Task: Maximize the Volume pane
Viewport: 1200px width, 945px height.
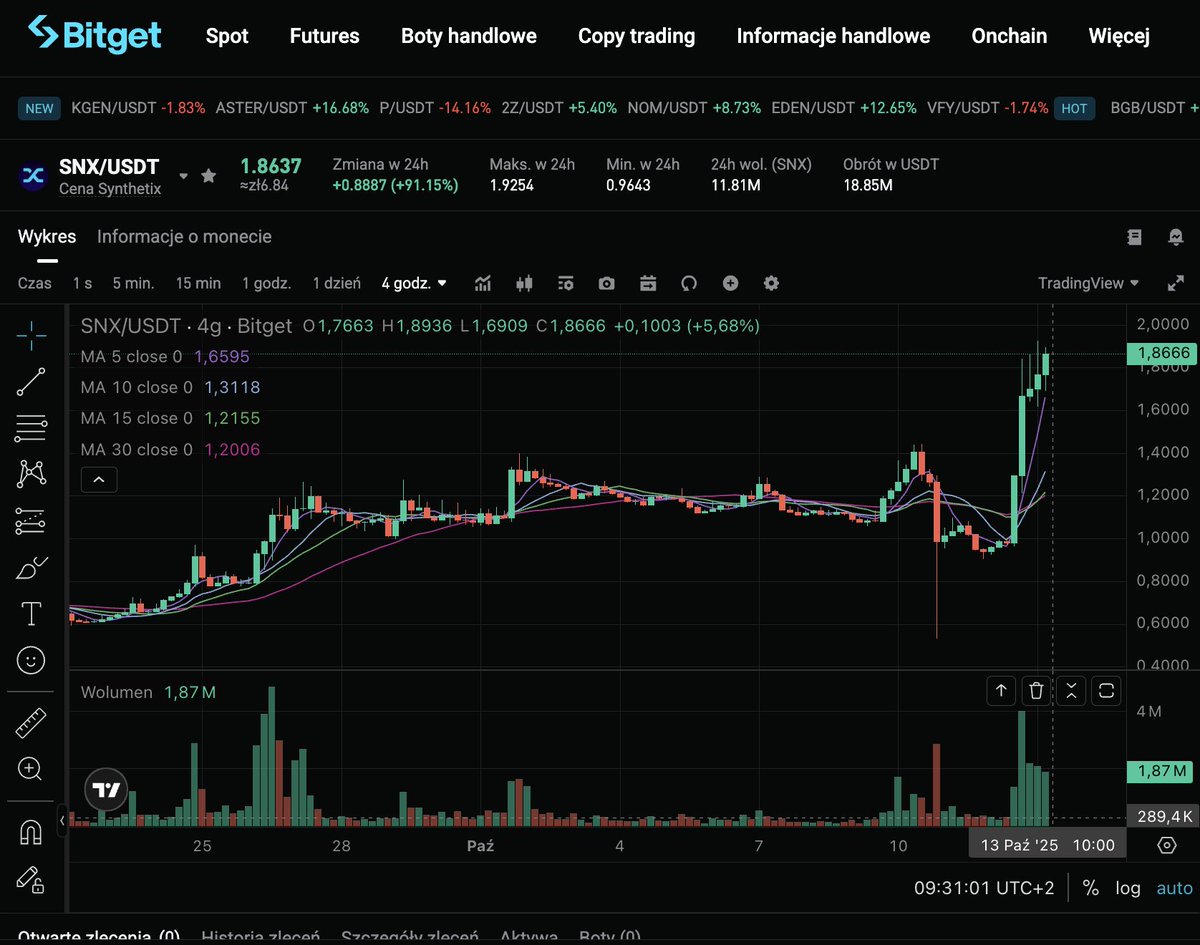Action: pos(1107,690)
